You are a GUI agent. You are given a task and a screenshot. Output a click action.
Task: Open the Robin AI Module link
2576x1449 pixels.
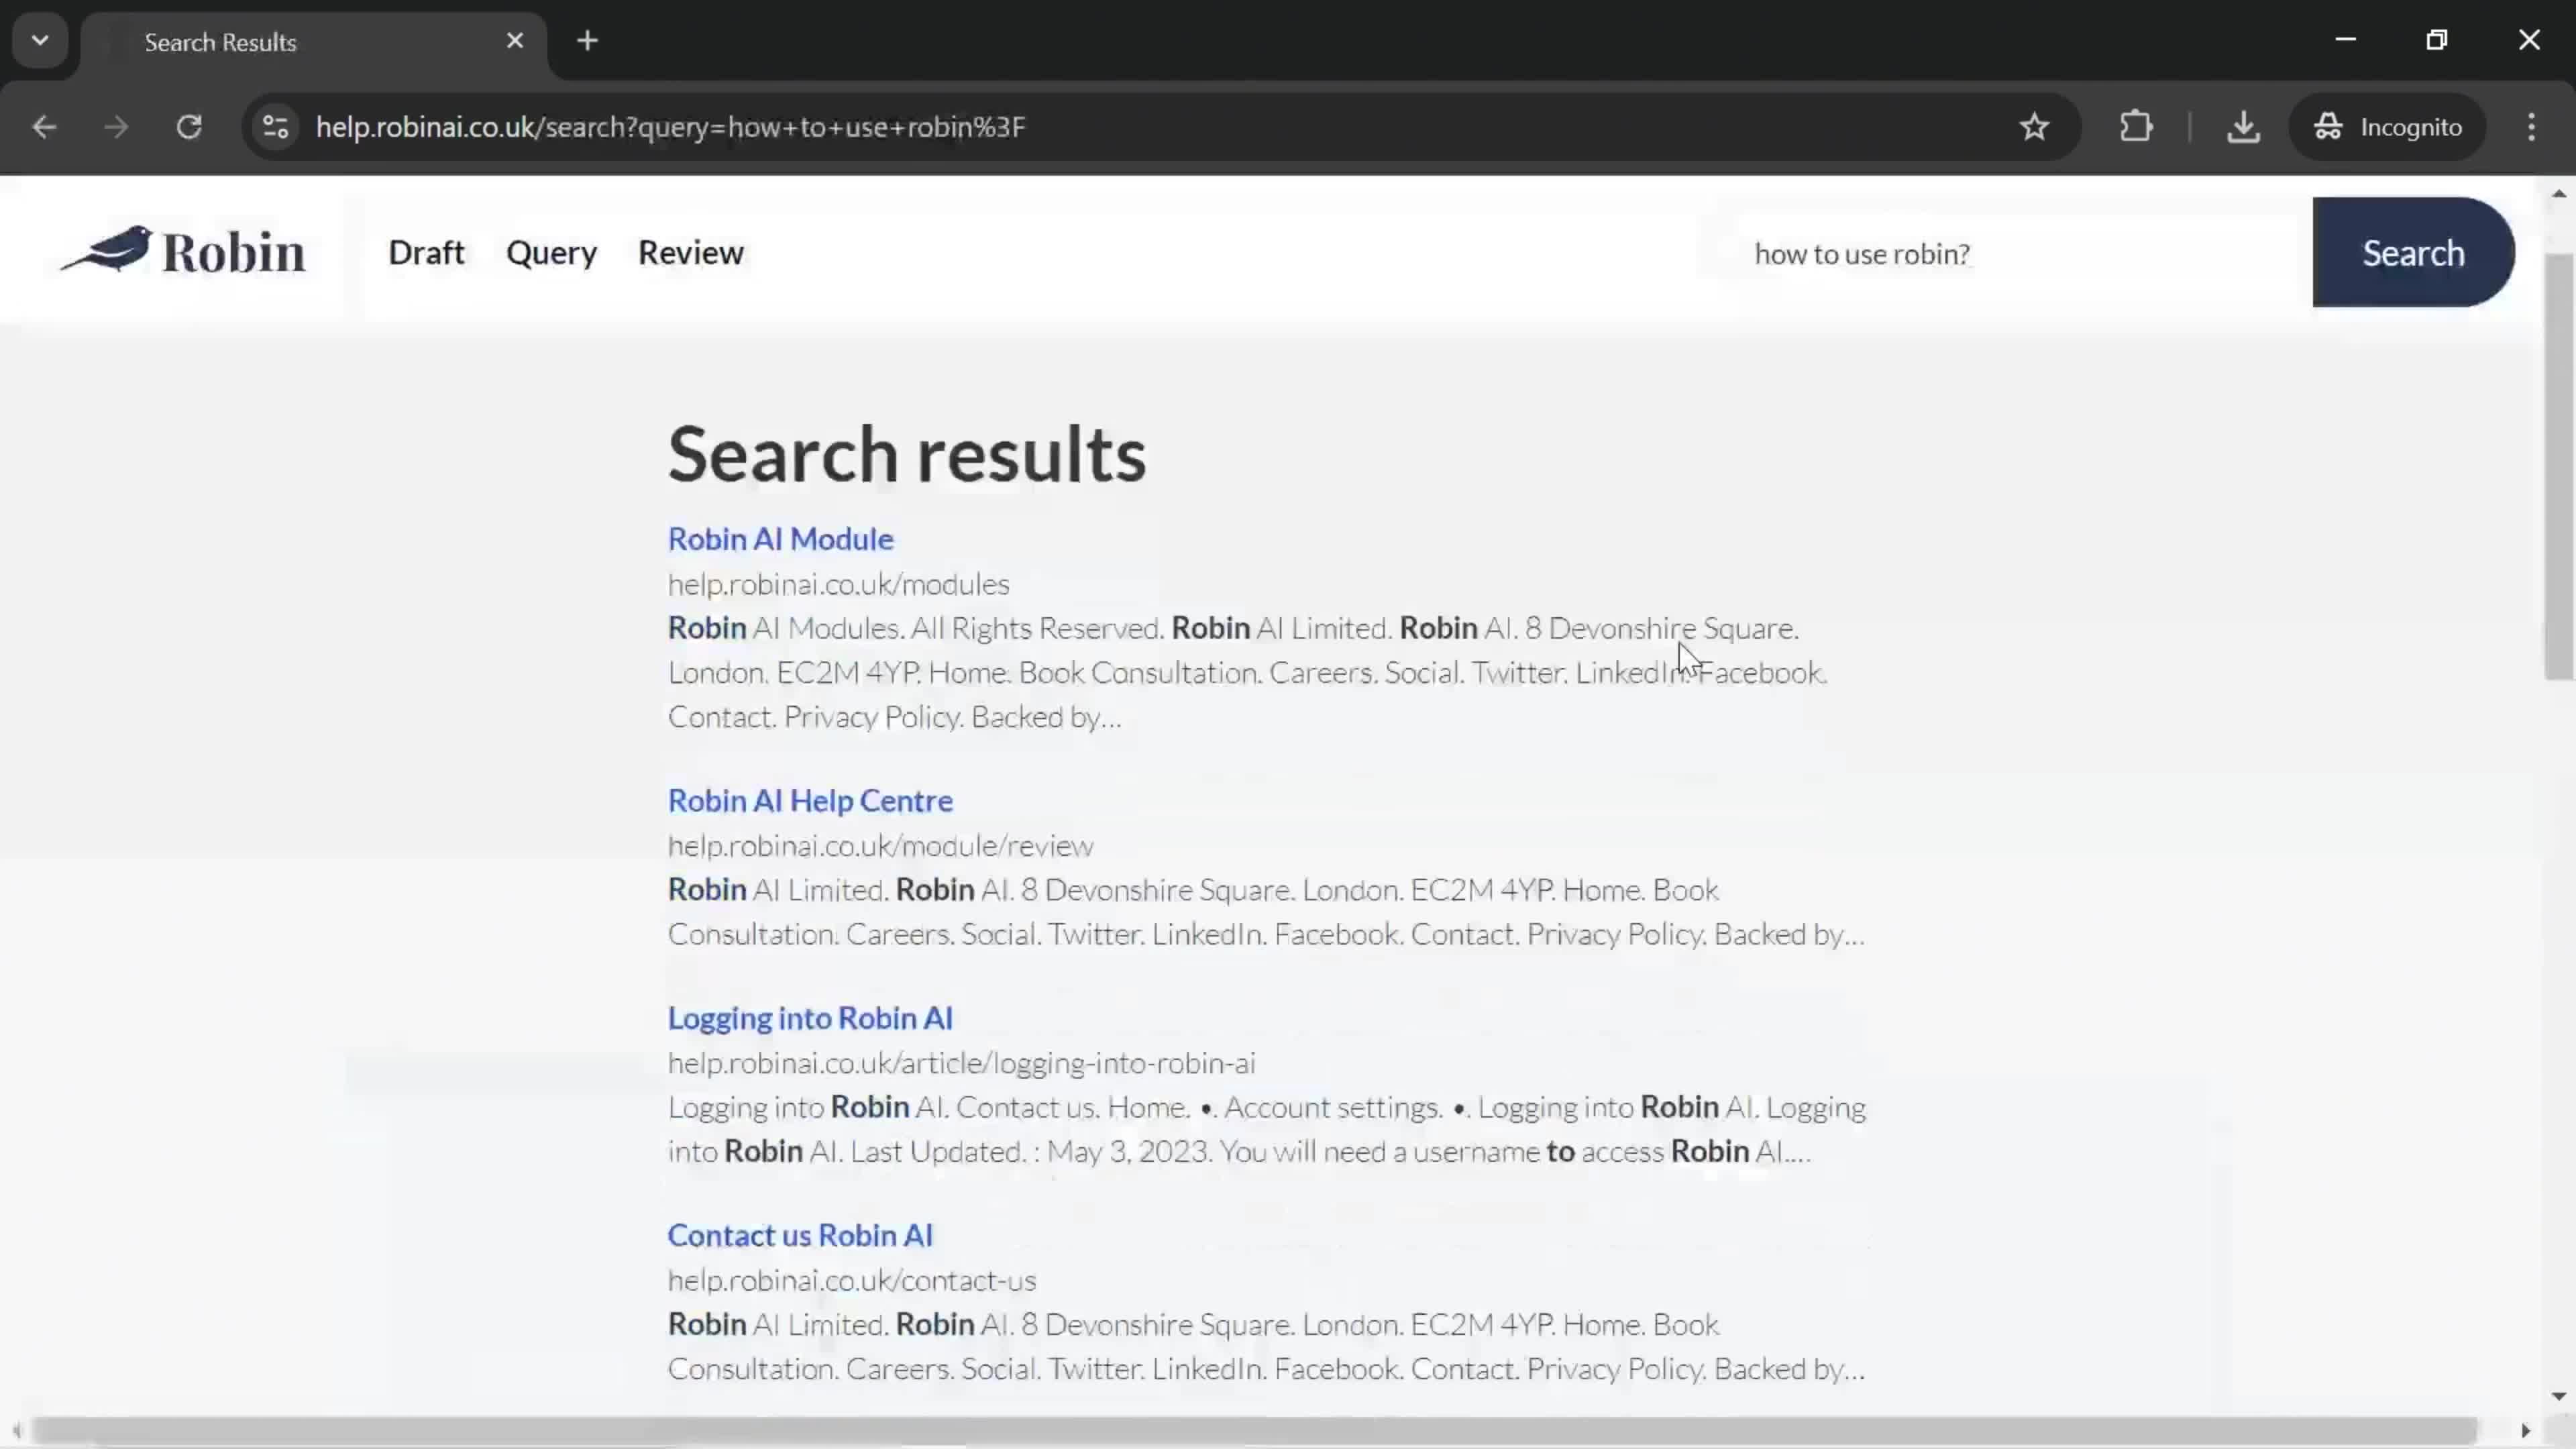(x=780, y=538)
